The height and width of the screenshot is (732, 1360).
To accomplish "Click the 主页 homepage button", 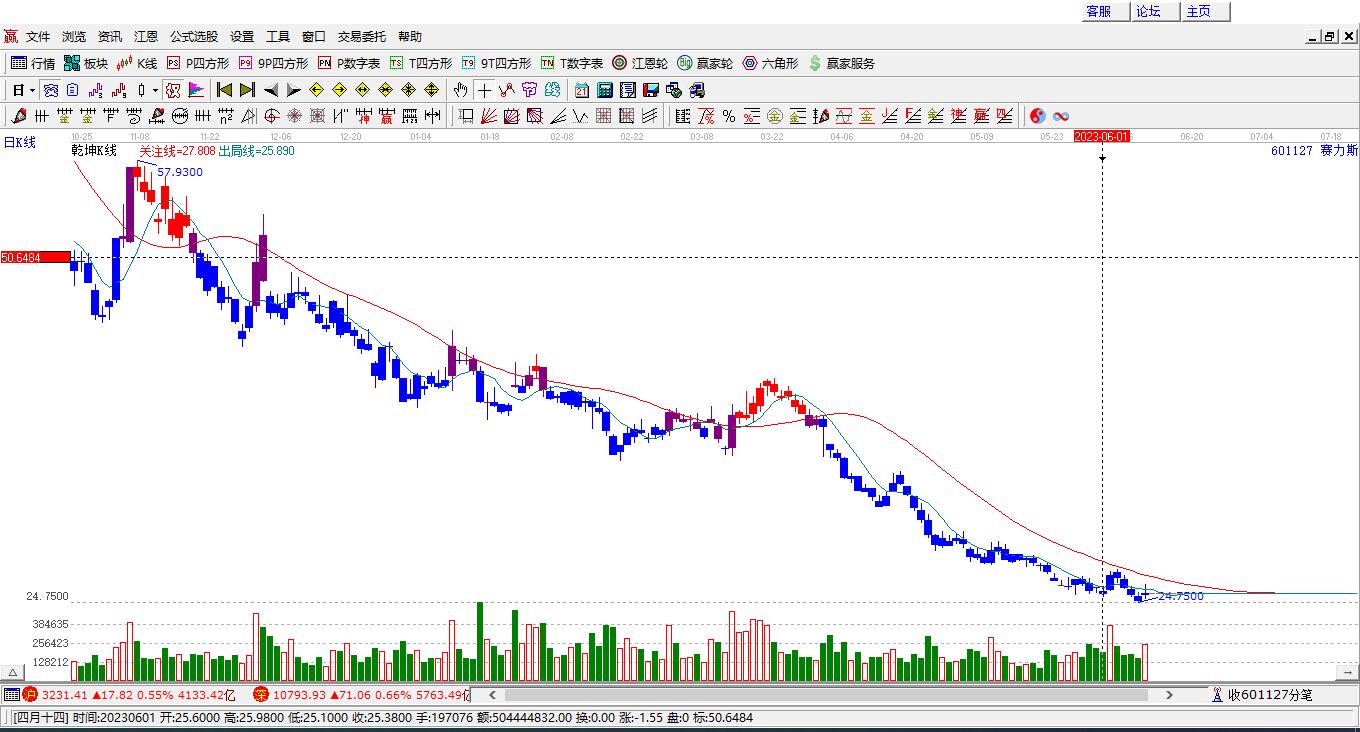I will [1205, 11].
